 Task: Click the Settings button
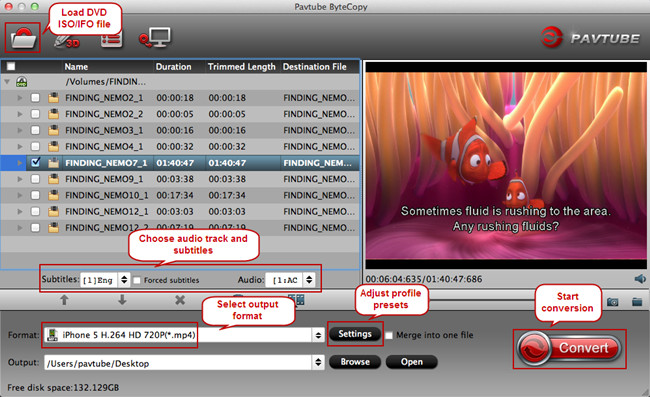(355, 334)
